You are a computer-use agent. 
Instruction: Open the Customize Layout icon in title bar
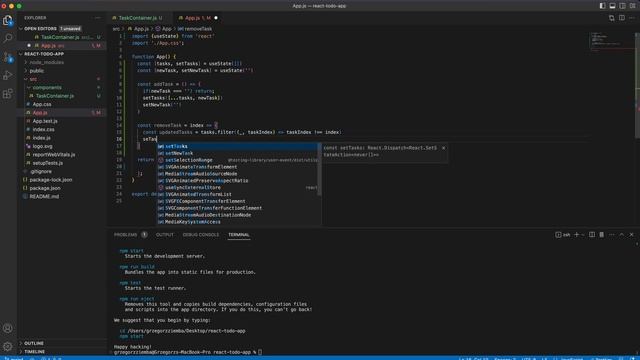632,6
